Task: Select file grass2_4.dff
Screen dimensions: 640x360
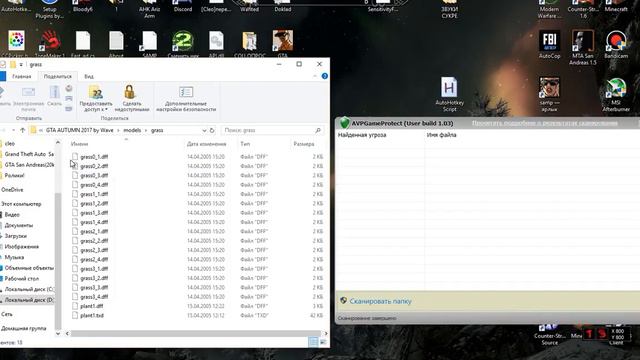Action: 94,259
